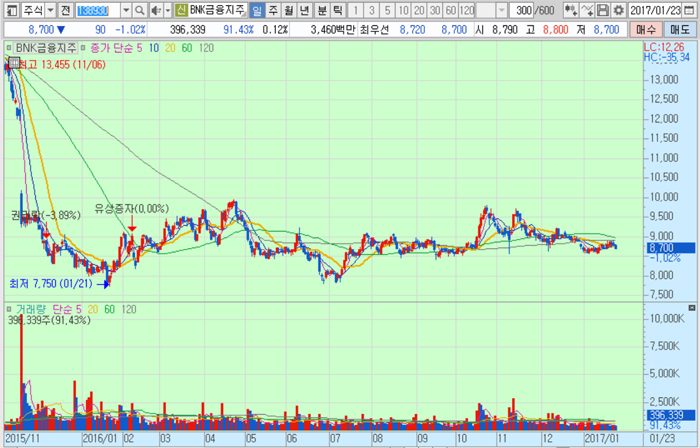Click the speaker sound icon
This screenshot has height=448, width=700.
(155, 10)
